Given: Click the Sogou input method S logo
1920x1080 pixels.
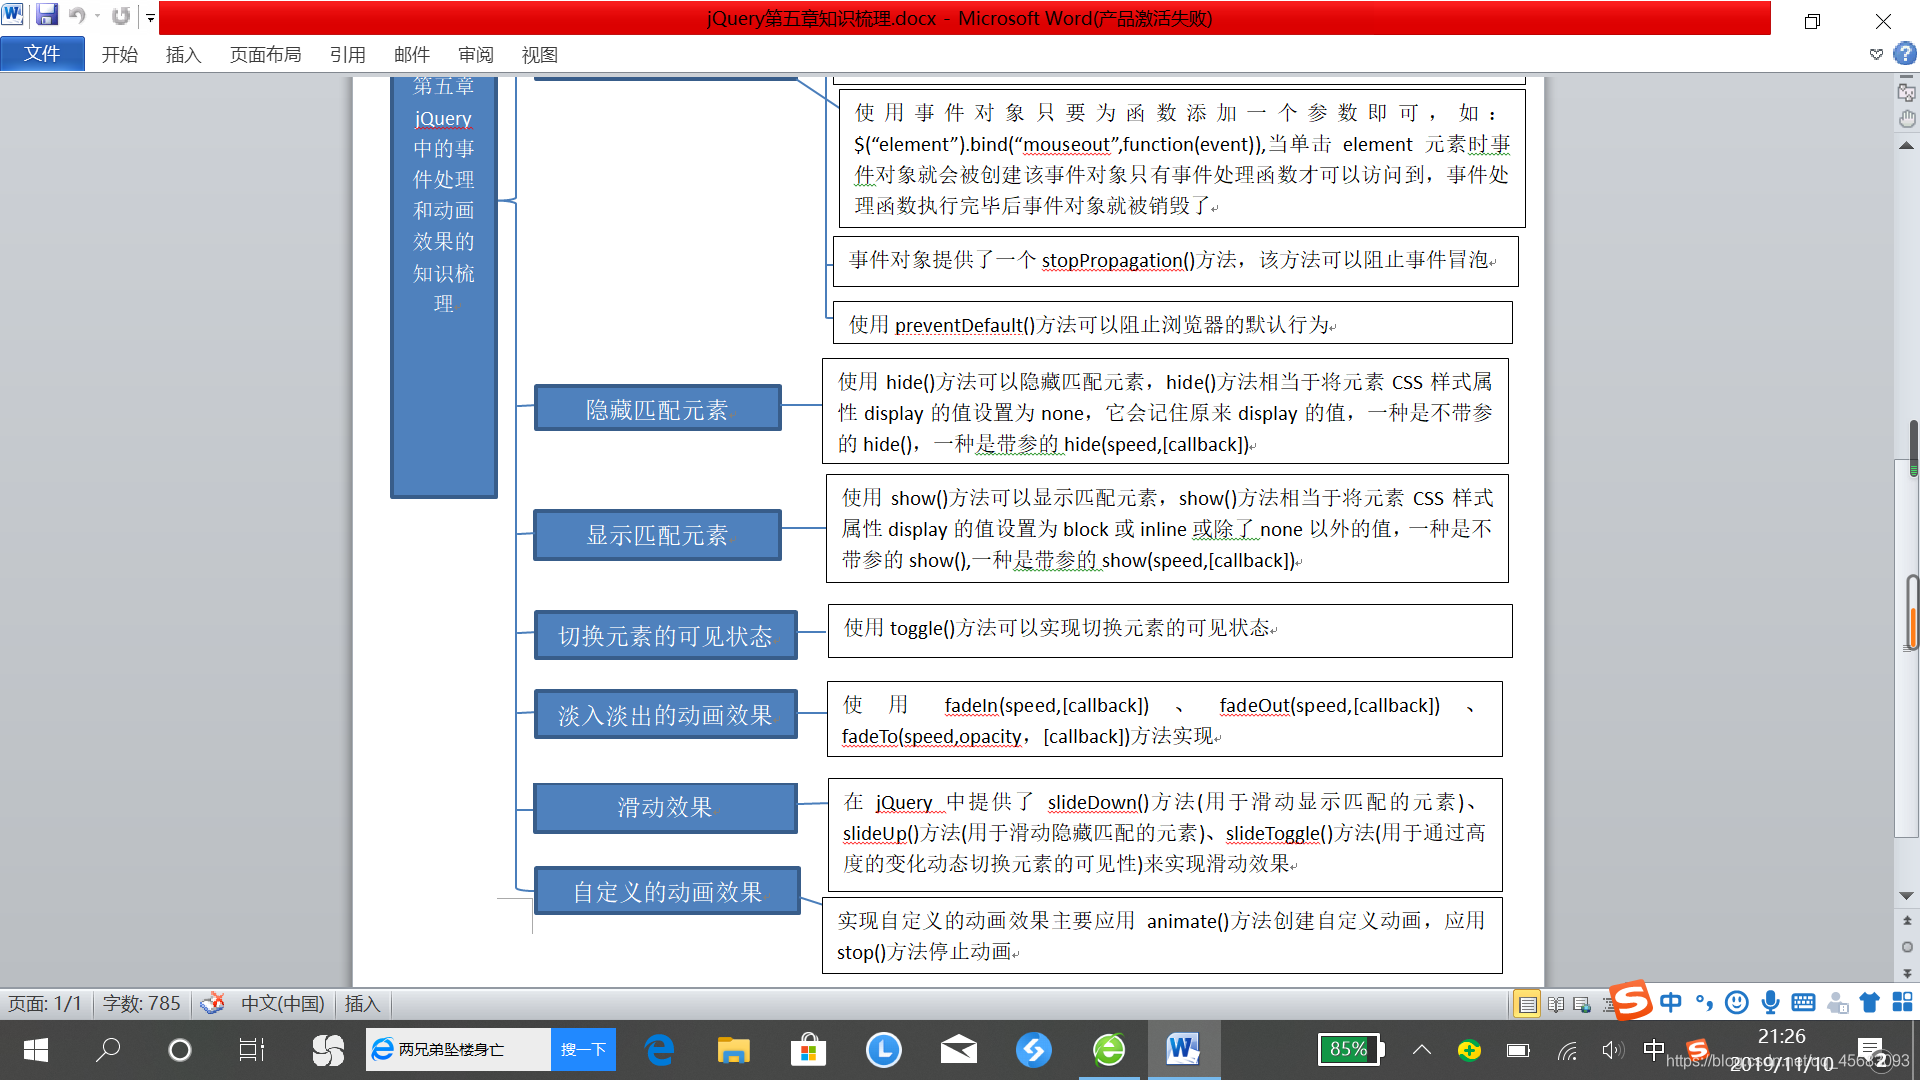Looking at the screenshot, I should [x=1630, y=999].
